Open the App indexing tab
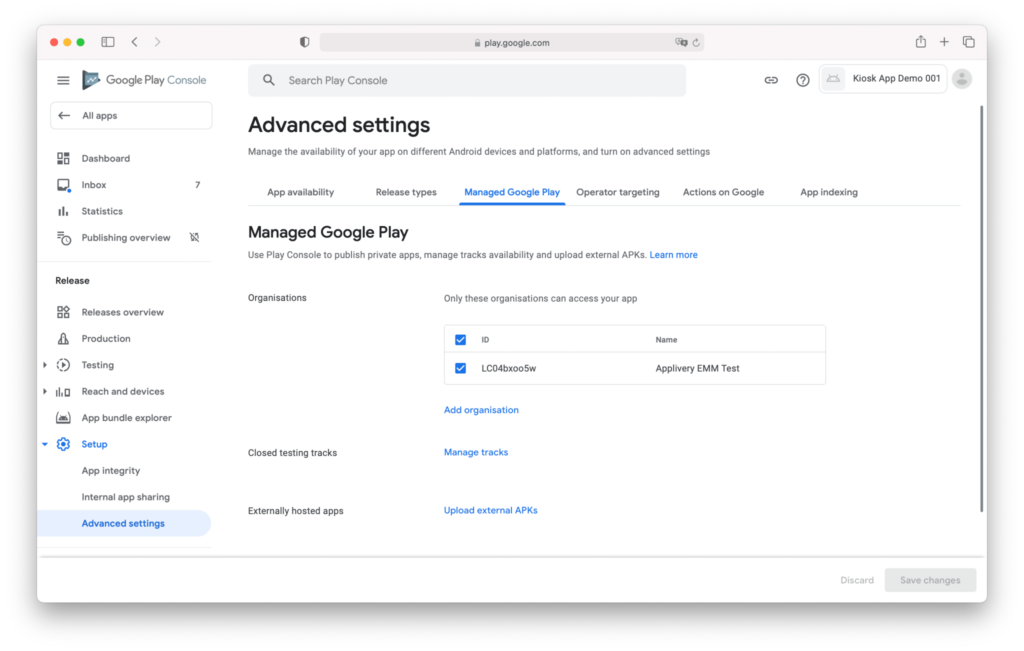1024x651 pixels. coord(828,191)
